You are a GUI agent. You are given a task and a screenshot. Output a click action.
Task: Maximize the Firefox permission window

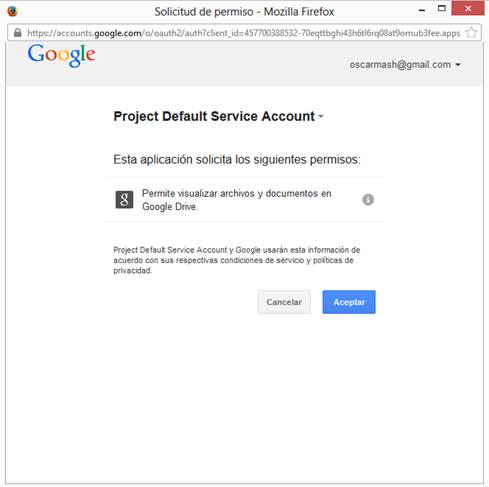(x=442, y=9)
